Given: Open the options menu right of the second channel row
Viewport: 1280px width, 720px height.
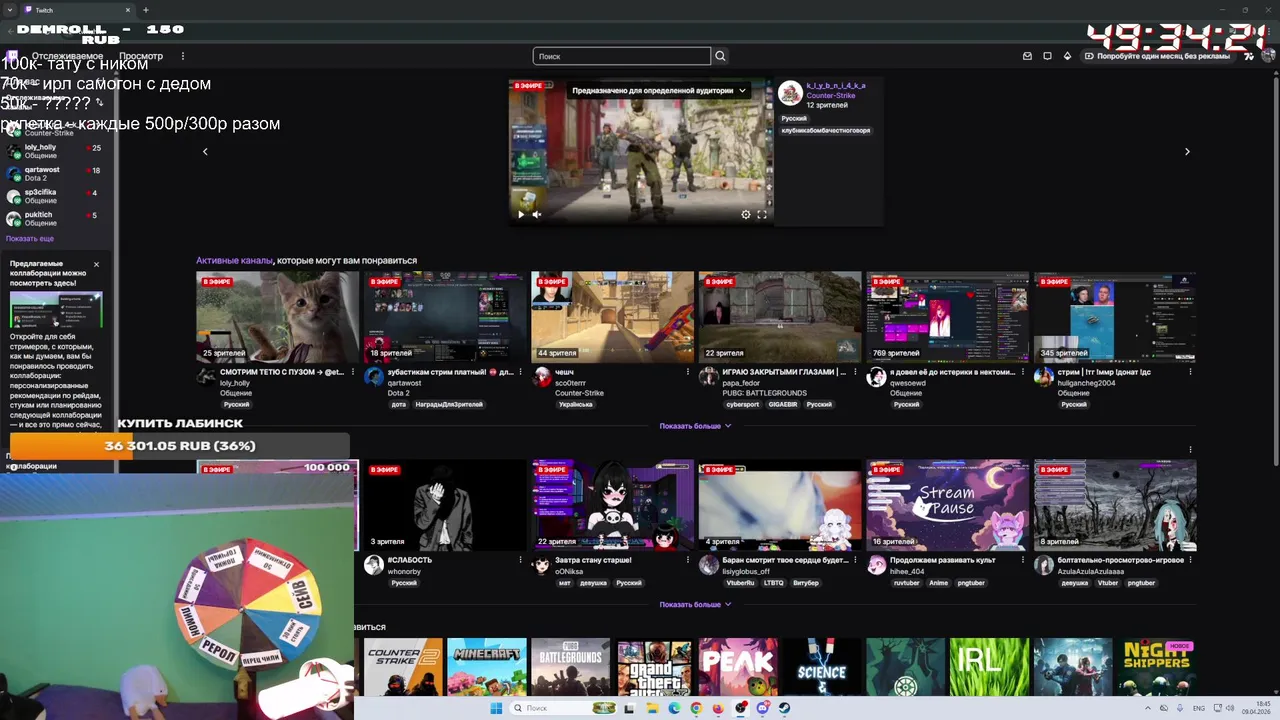Looking at the screenshot, I should coord(1190,450).
